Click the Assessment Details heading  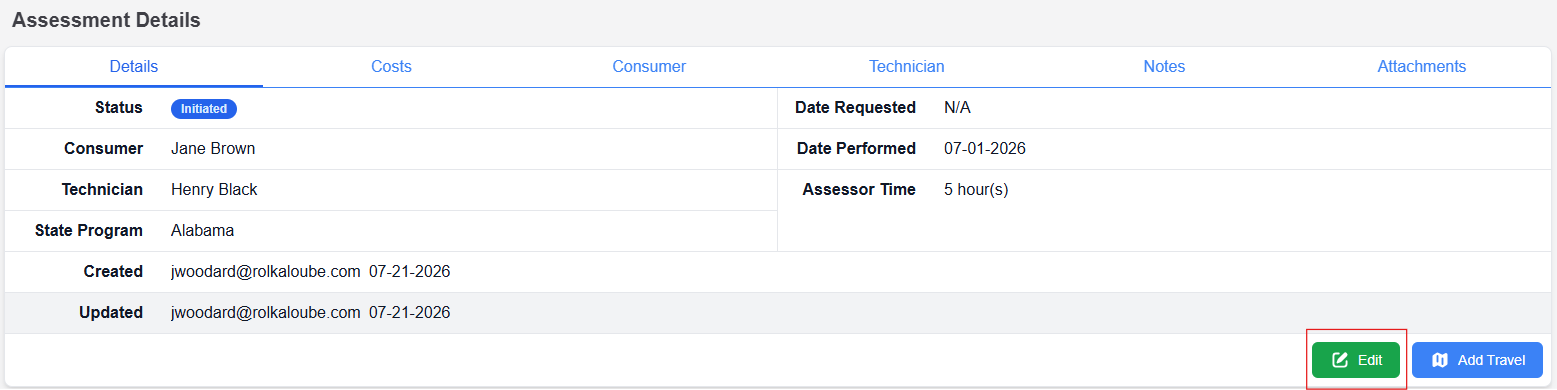pyautogui.click(x=106, y=20)
